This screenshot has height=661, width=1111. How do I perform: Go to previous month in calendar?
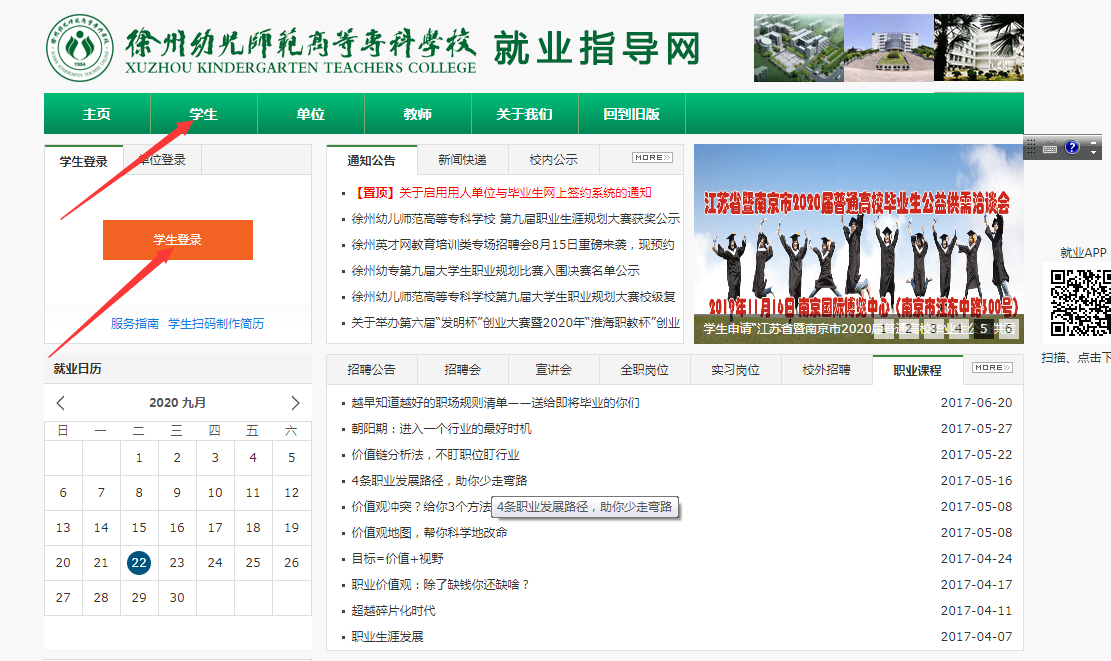pos(61,403)
